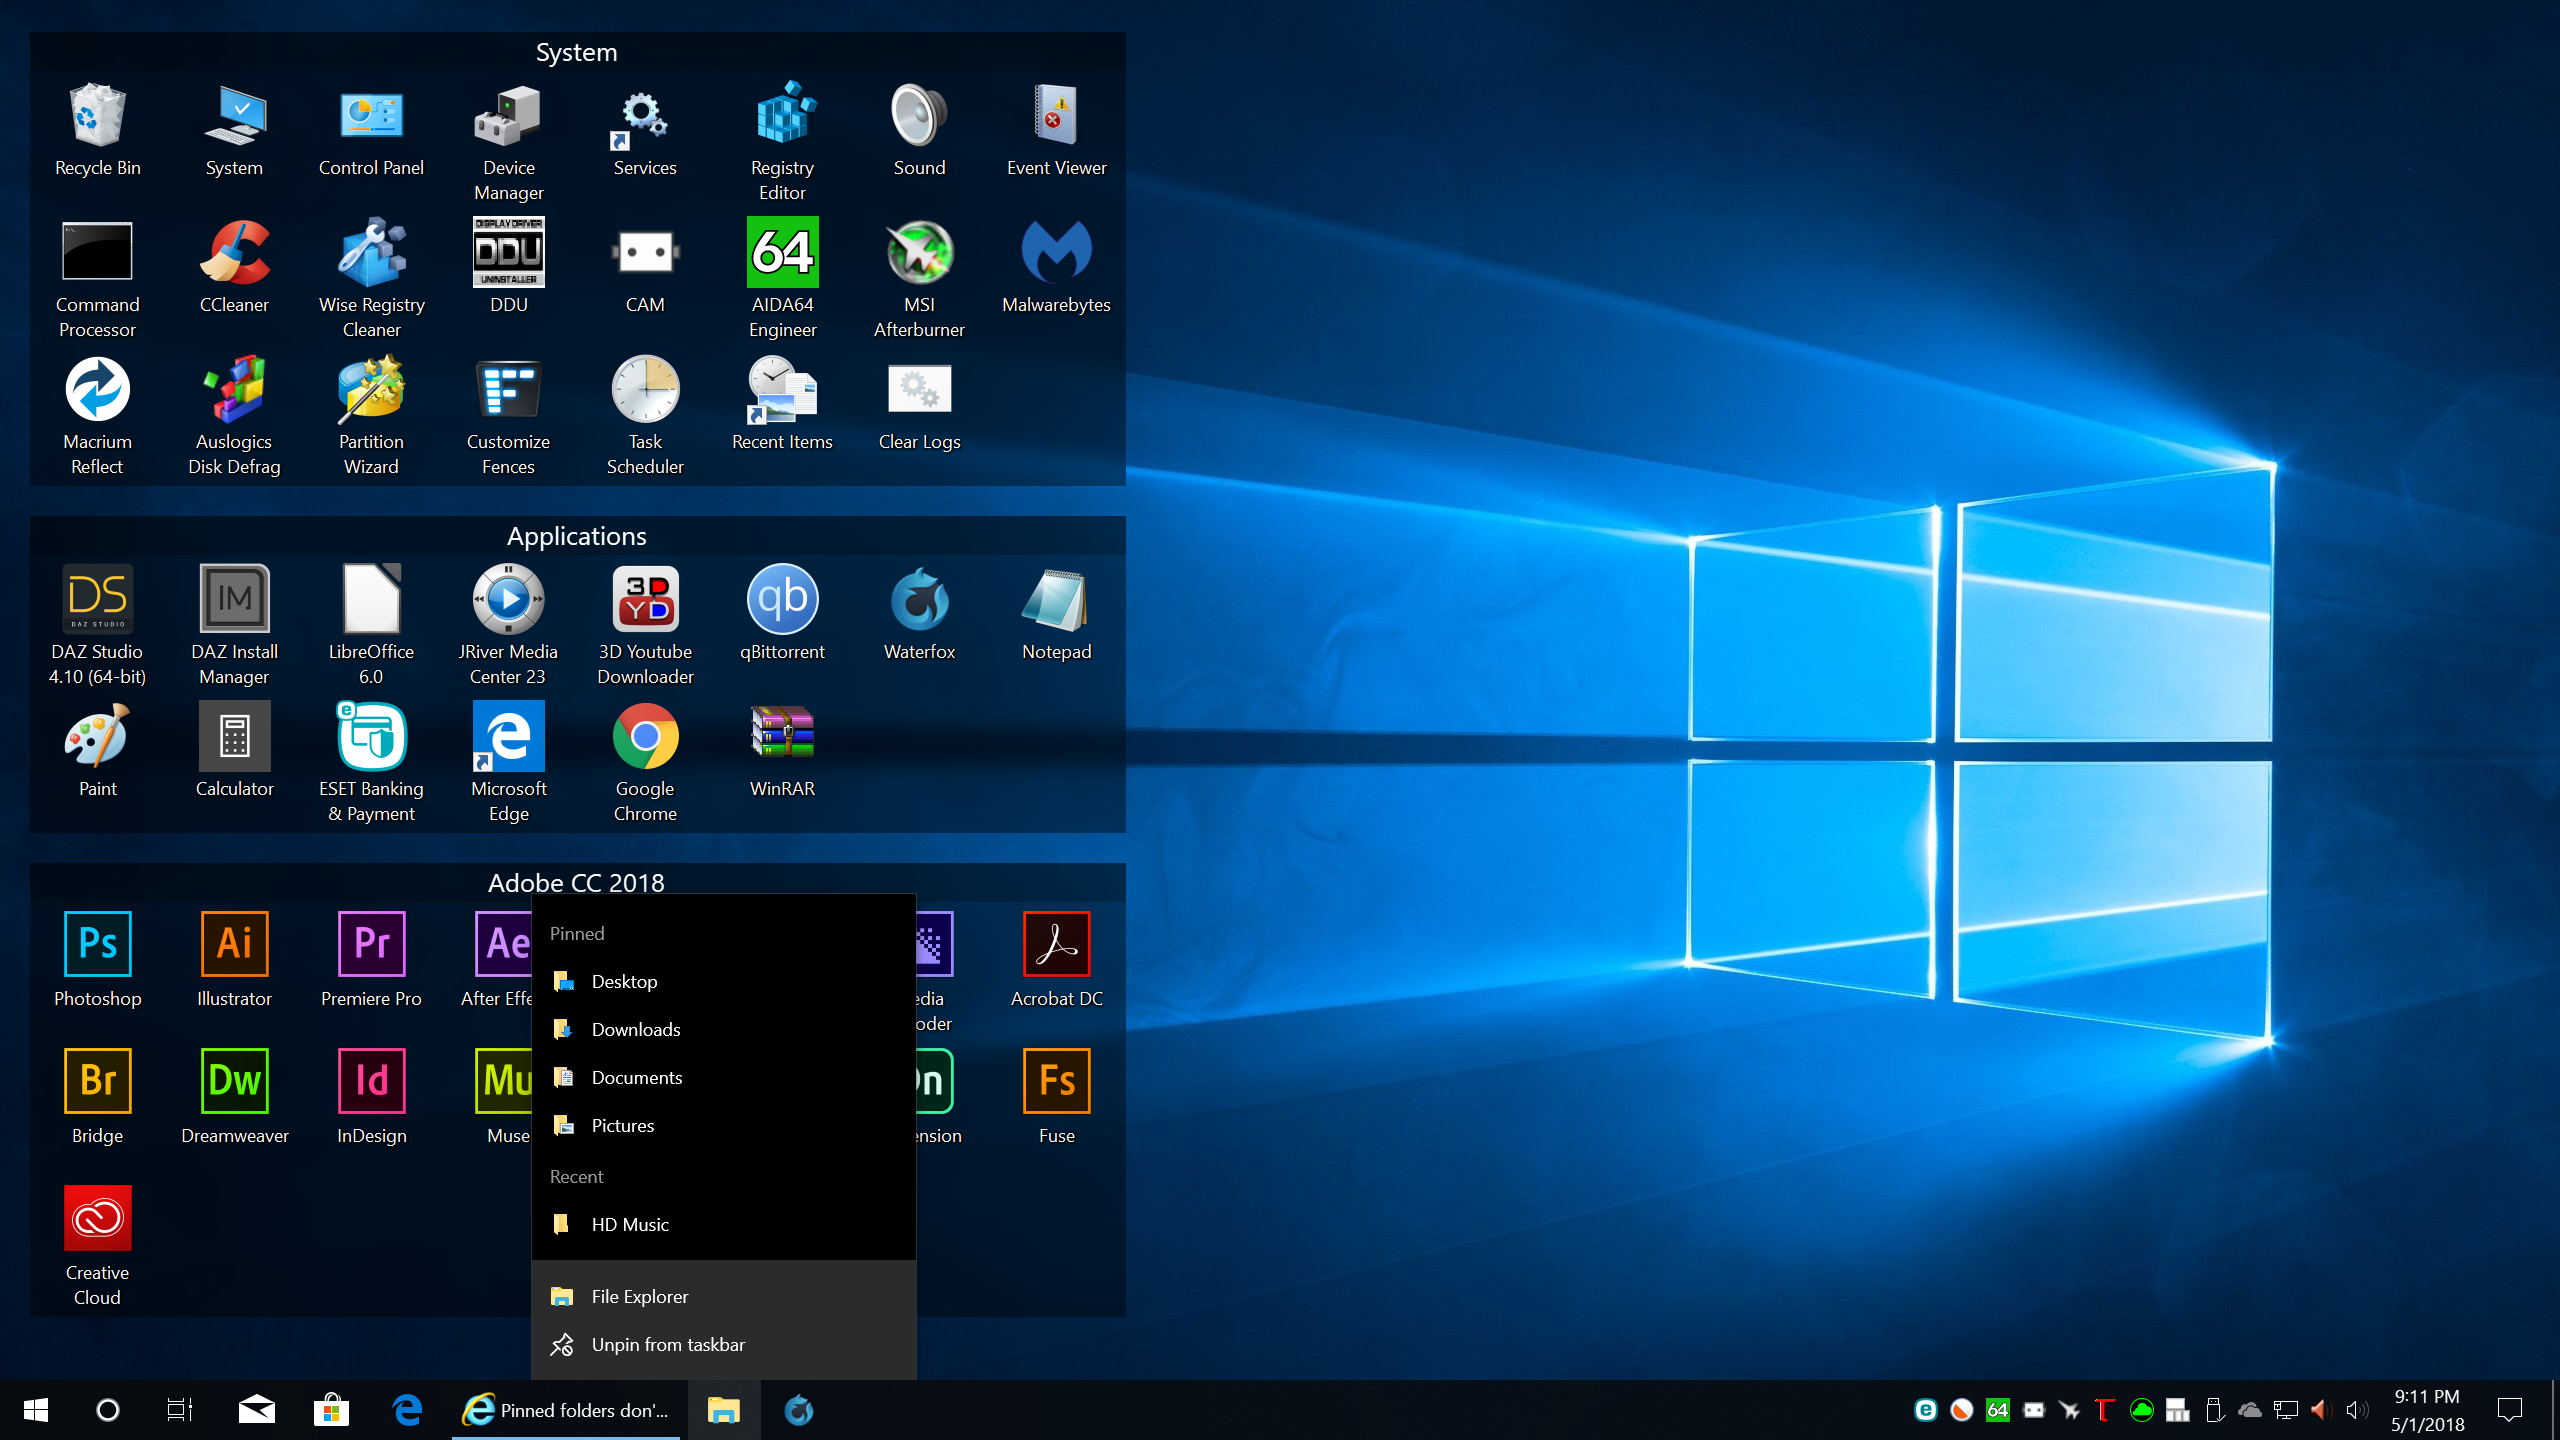The image size is (2560, 1440).
Task: Launch Waterfox from Applications fence
Action: pos(919,614)
